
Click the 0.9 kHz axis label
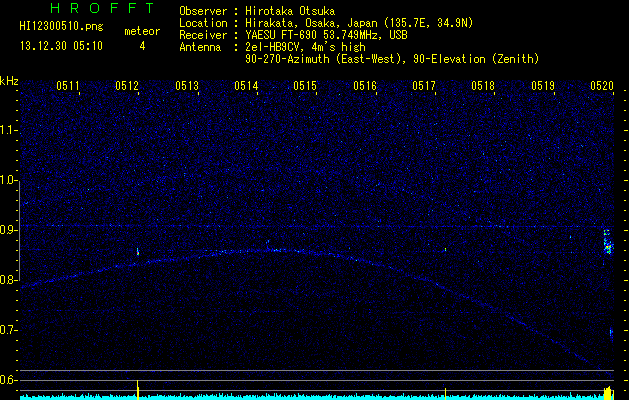[8, 230]
